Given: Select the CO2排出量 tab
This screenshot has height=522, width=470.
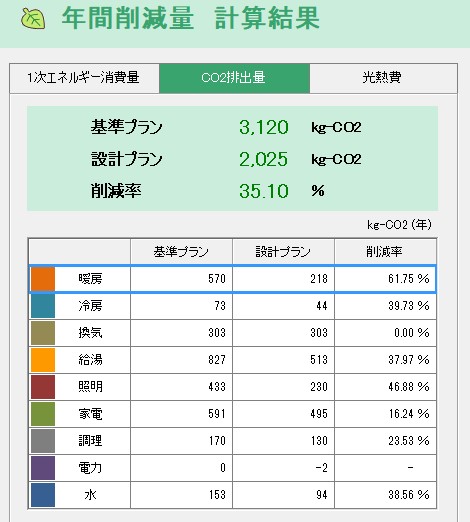Looking at the screenshot, I should [x=234, y=78].
